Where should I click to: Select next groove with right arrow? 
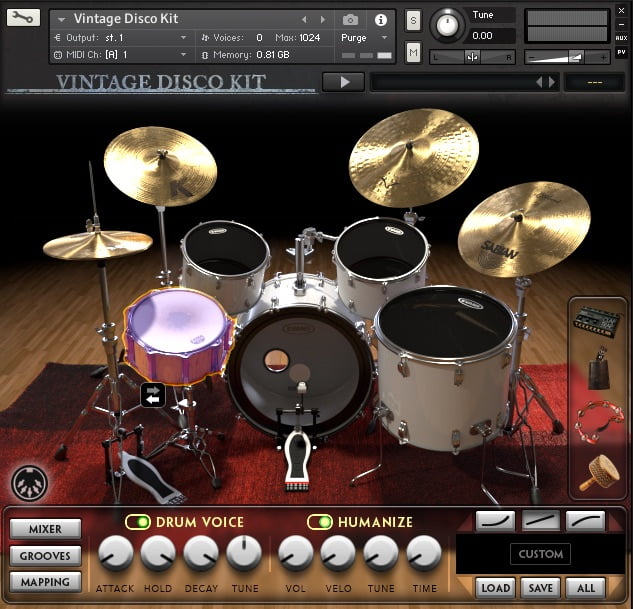click(x=552, y=82)
